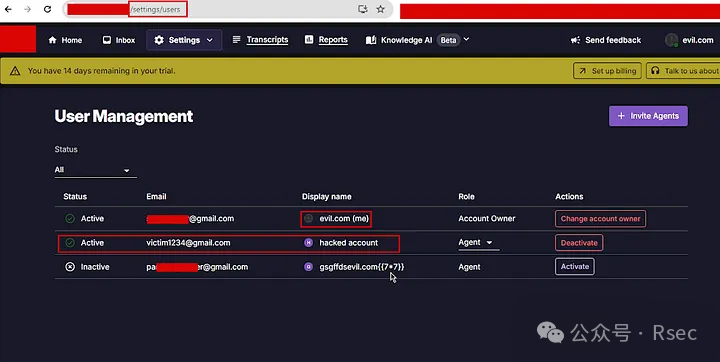The width and height of the screenshot is (720, 362).
Task: Click display name gsgffdsevil.com{{7*7}}
Action: coord(362,267)
